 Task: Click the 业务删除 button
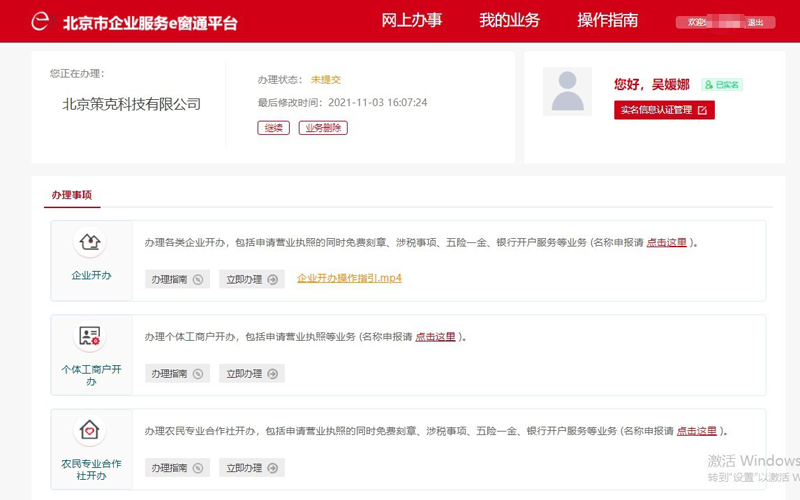(x=323, y=128)
